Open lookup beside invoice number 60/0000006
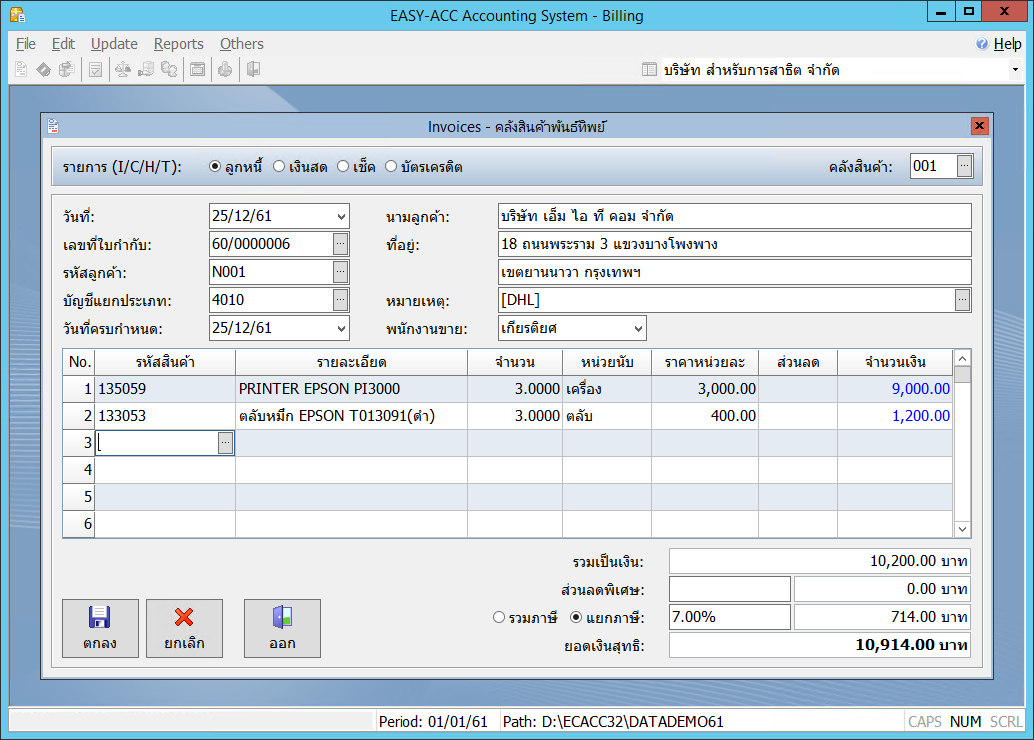This screenshot has width=1034, height=740. tap(341, 244)
